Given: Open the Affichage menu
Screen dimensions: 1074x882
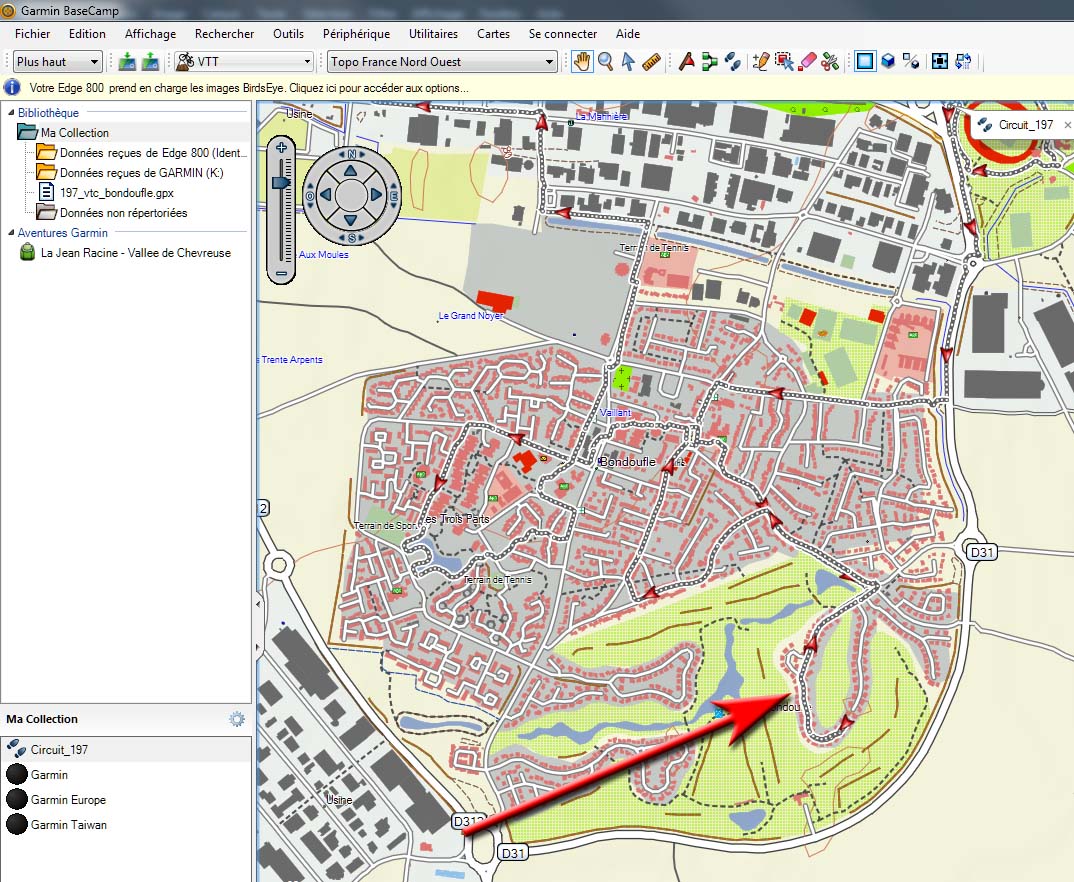Looking at the screenshot, I should (x=150, y=34).
